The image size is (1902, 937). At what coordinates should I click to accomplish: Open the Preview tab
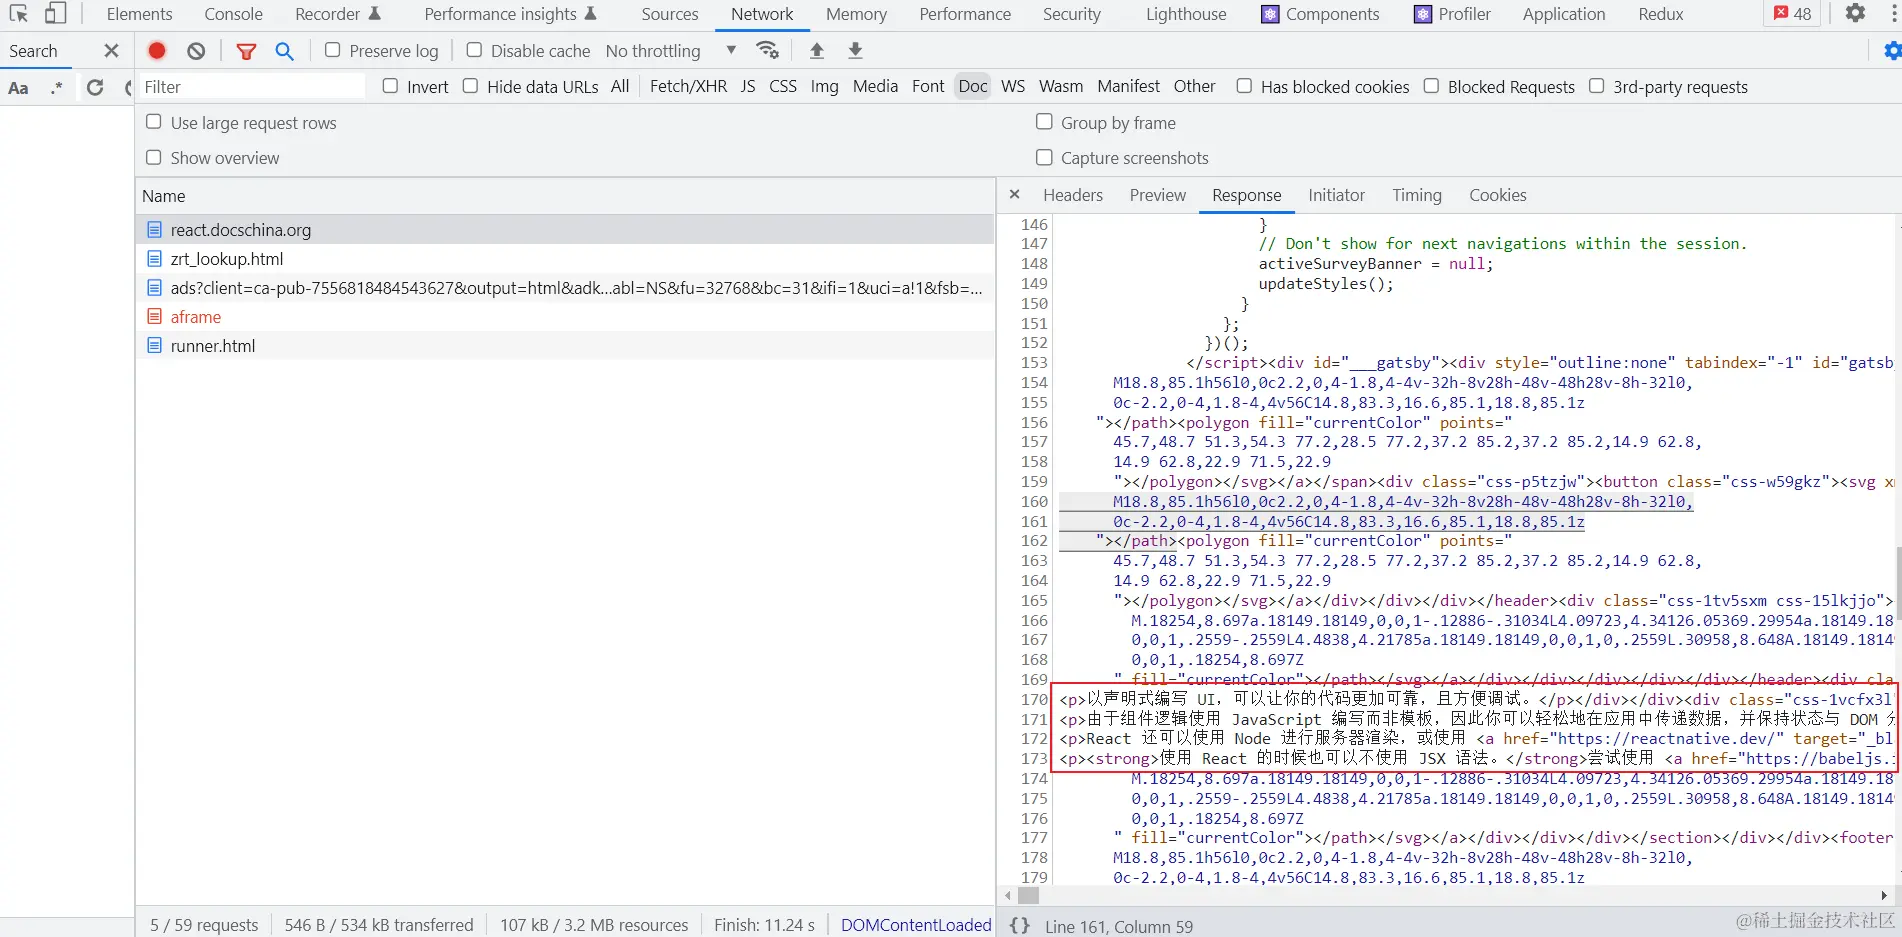click(x=1158, y=195)
